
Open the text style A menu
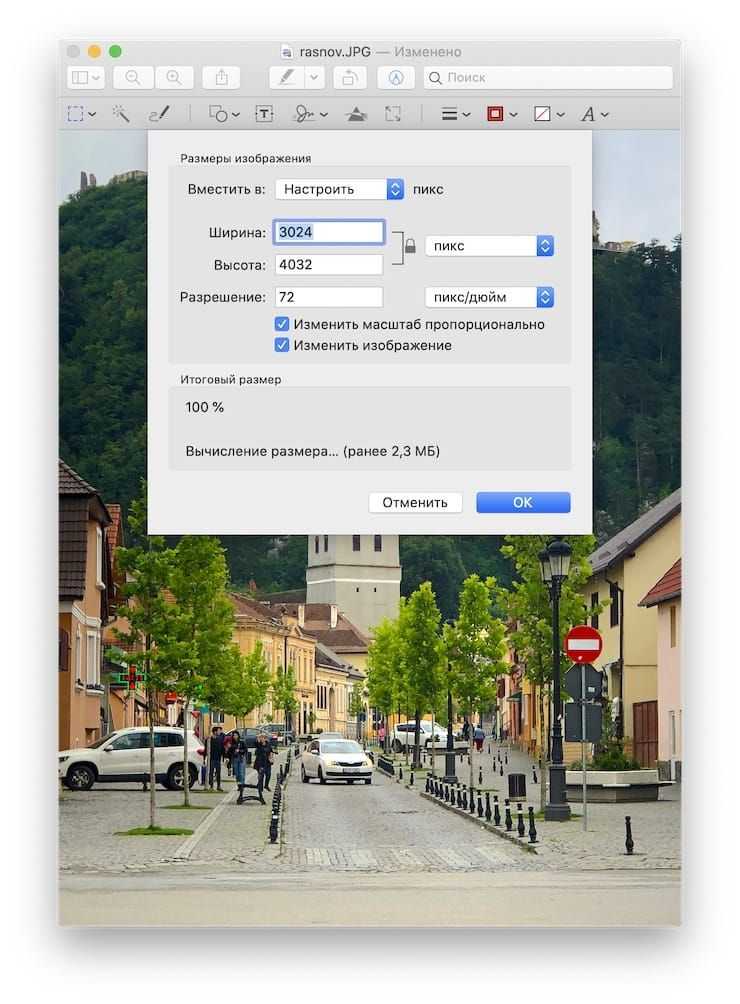(595, 114)
